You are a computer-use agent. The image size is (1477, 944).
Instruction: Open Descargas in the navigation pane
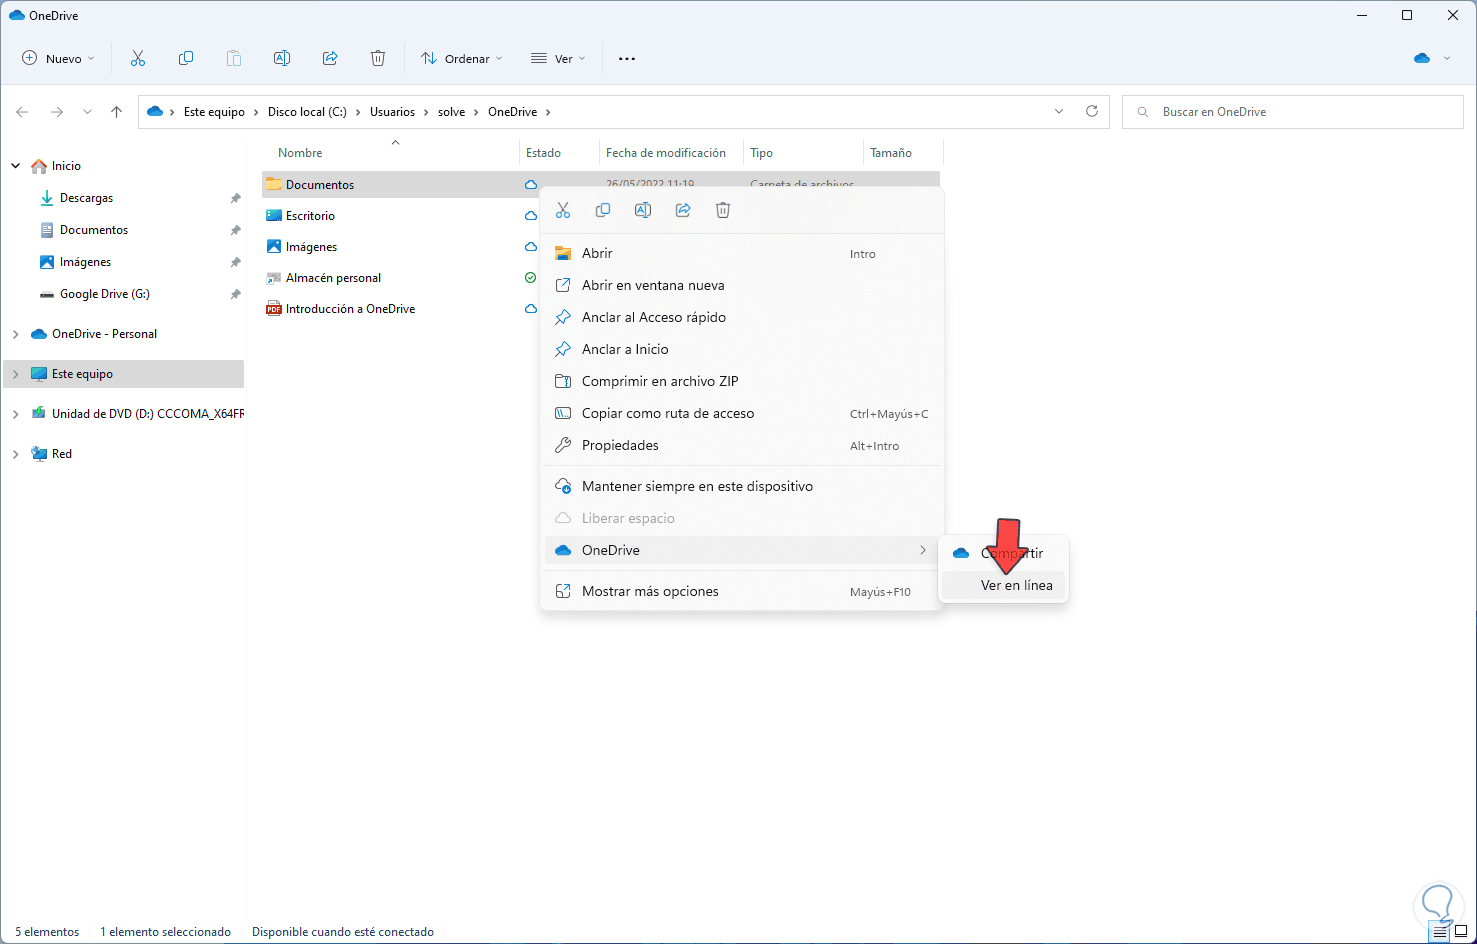[x=86, y=198]
